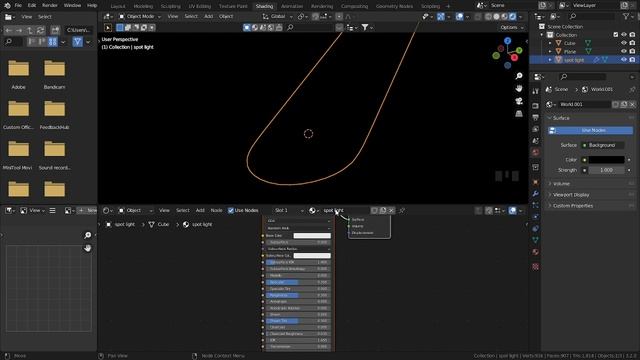Click the image editor pan hand icon
The height and width of the screenshot is (360, 640).
pos(87,248)
